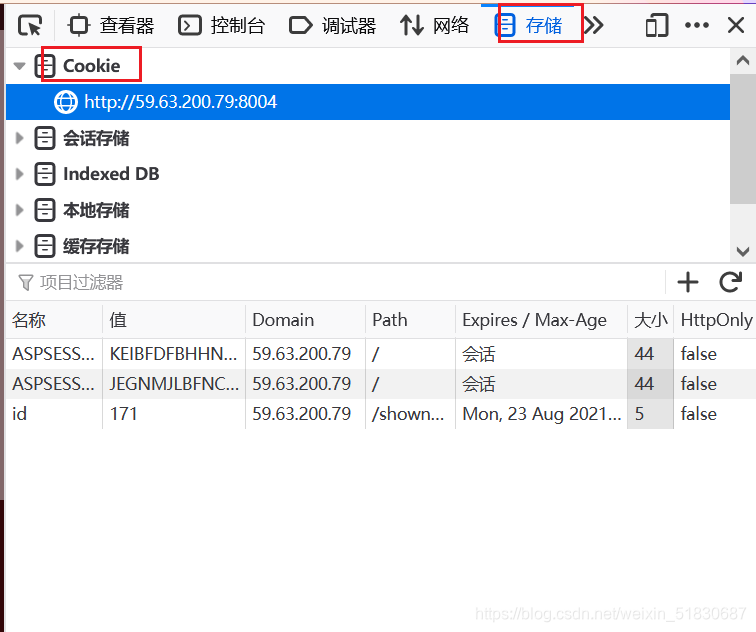
Task: Select cookie value JEGNMJLBFNC...
Action: point(174,384)
